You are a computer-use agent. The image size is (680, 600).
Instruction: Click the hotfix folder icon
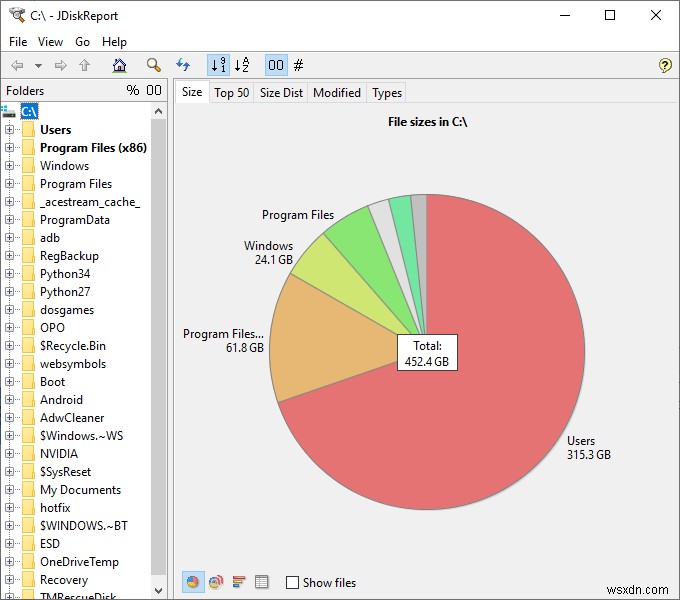tap(28, 508)
